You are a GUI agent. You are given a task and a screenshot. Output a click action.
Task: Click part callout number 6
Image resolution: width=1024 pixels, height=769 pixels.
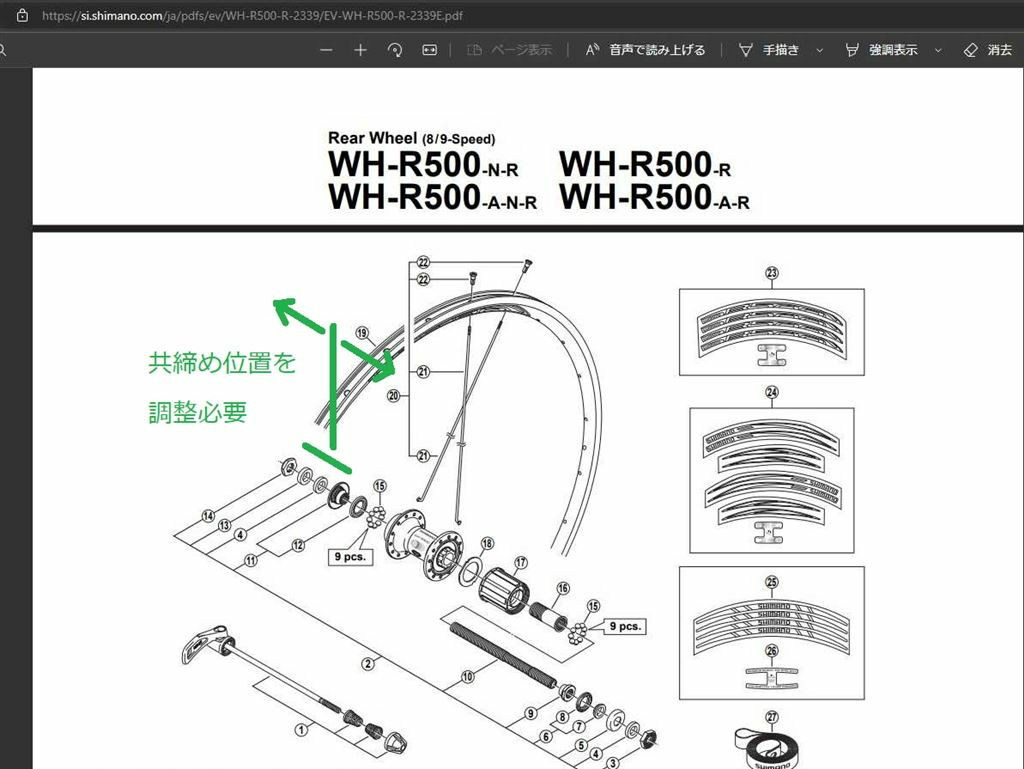pyautogui.click(x=546, y=736)
